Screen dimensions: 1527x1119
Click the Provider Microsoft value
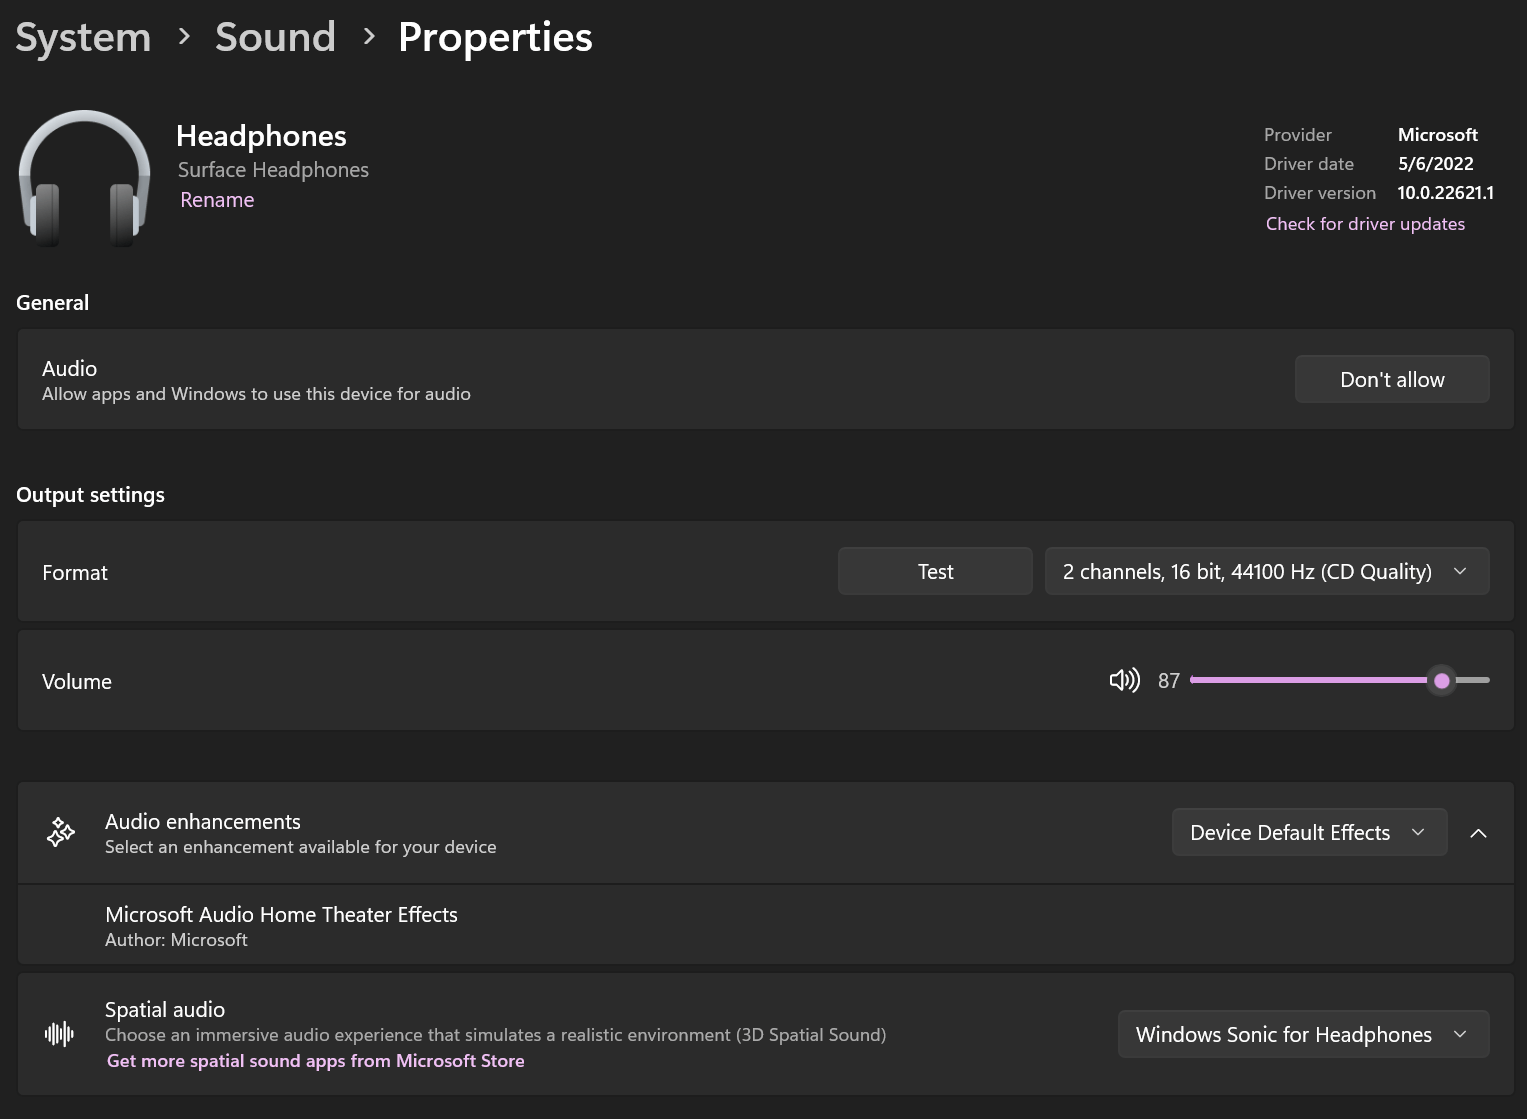pos(1438,135)
